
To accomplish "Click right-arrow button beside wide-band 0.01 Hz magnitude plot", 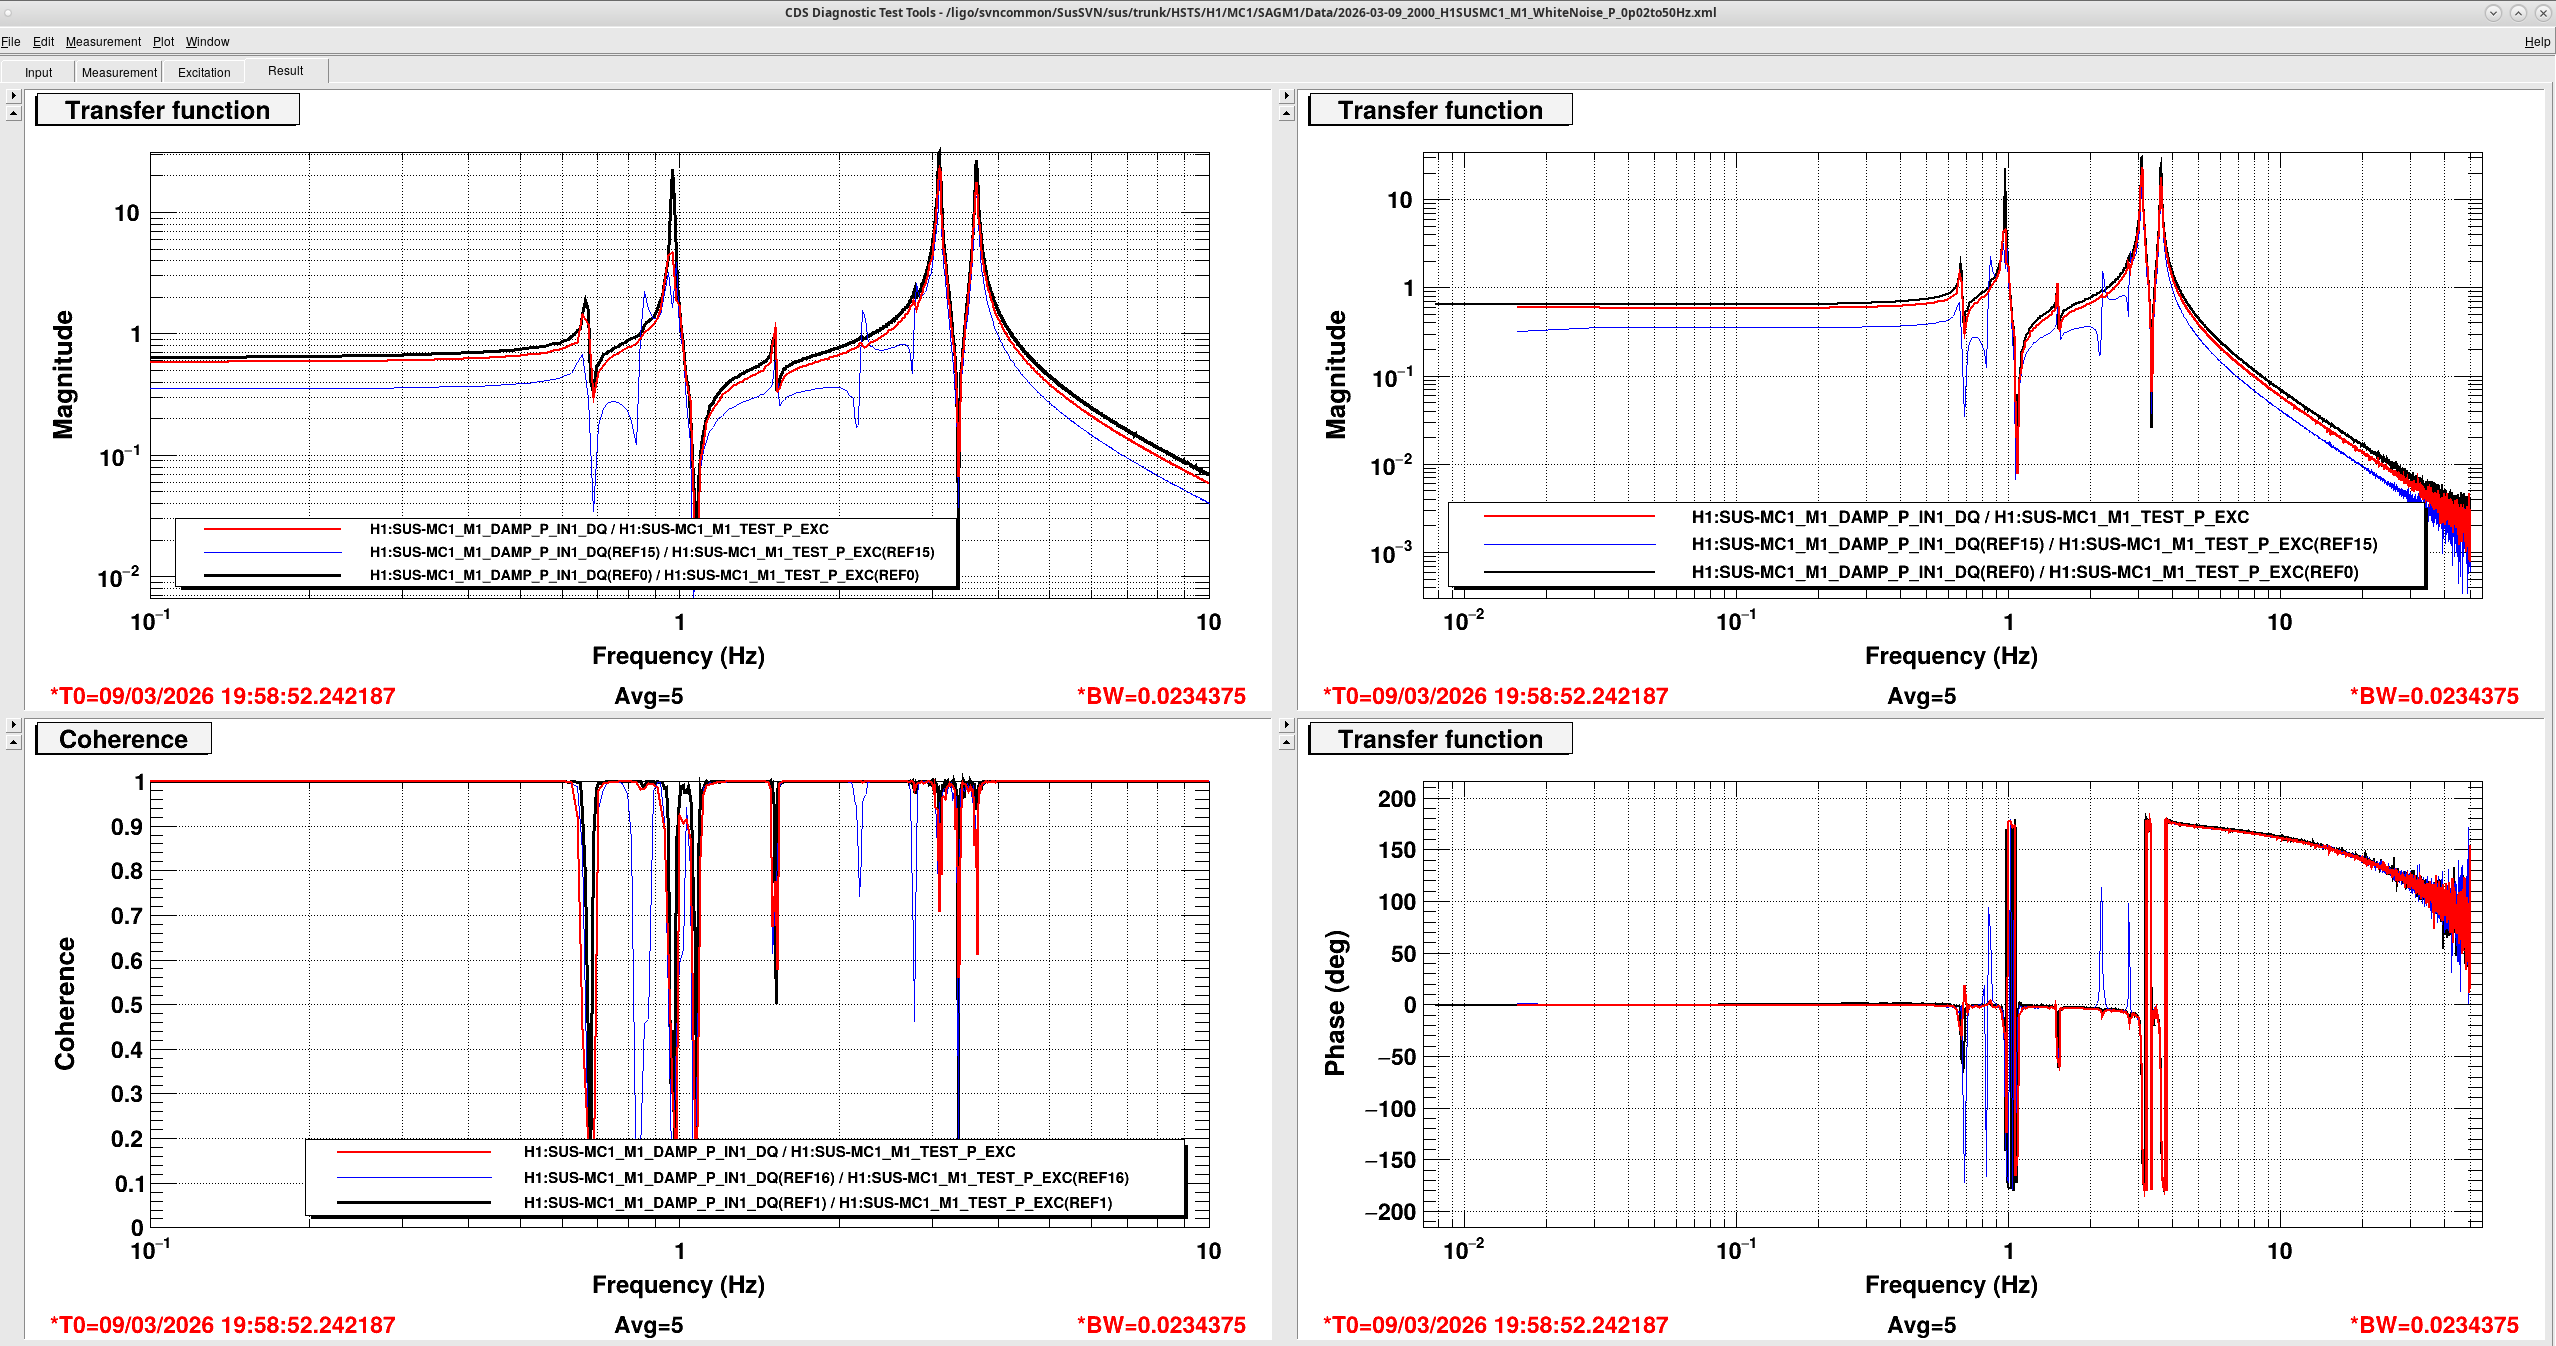I will pyautogui.click(x=1286, y=95).
